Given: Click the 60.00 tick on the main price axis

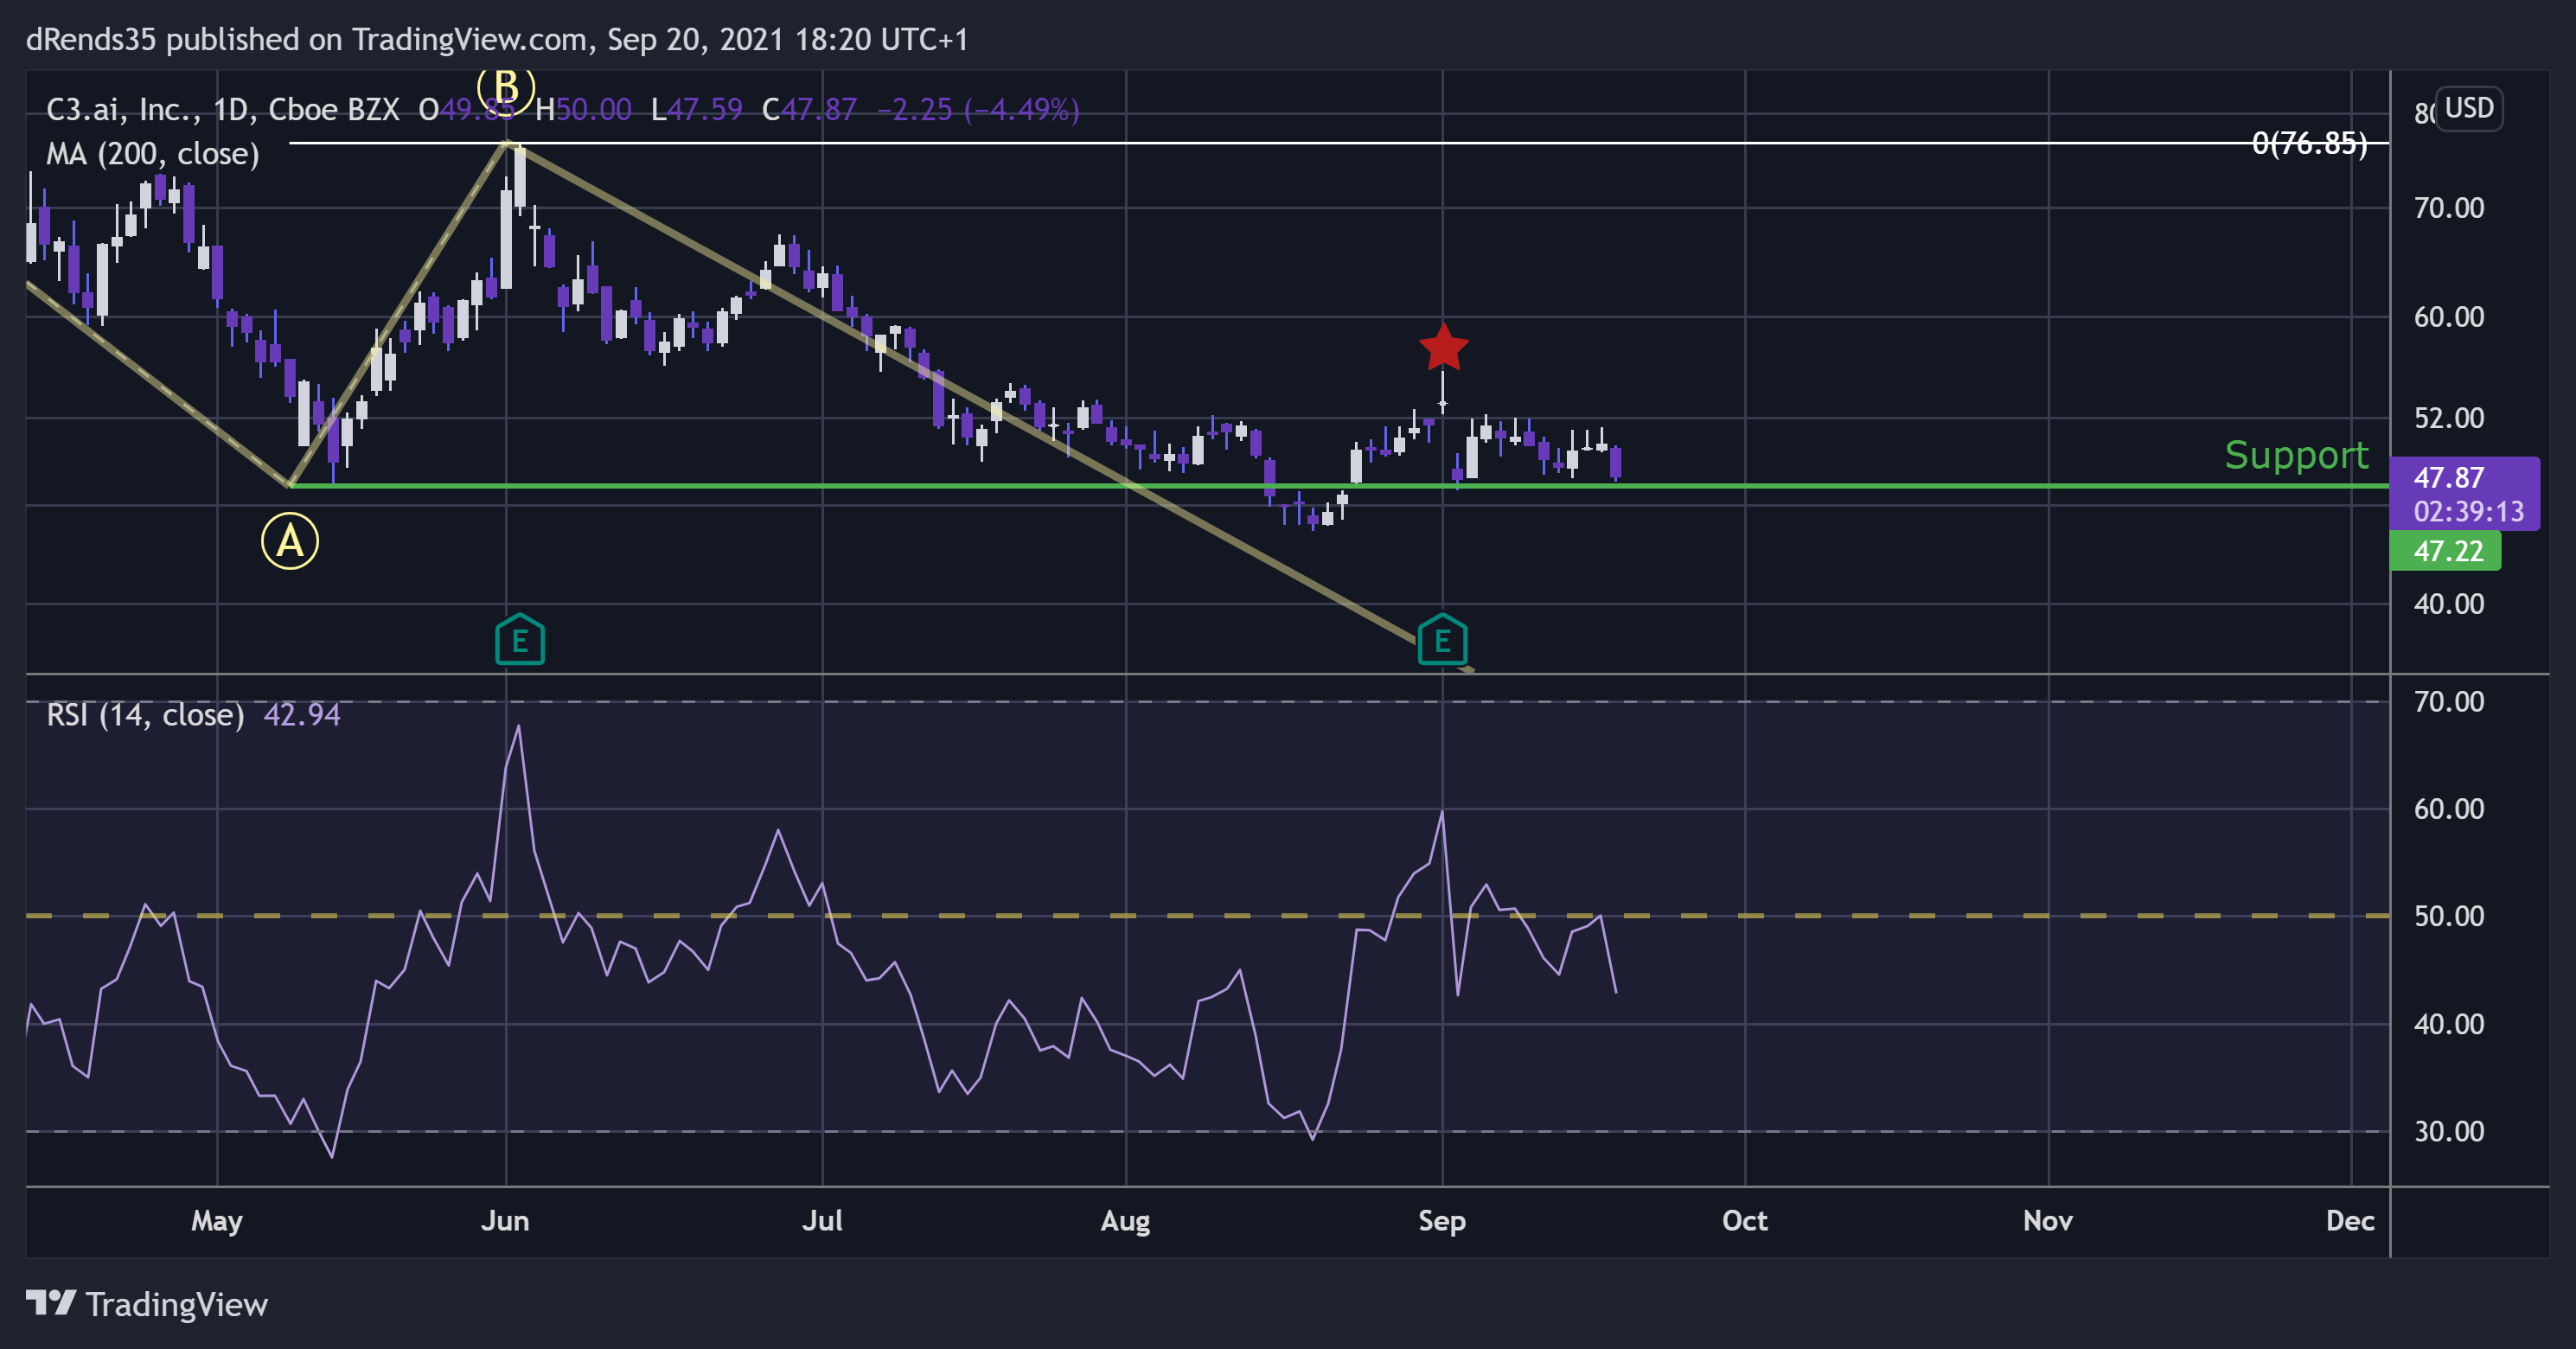Looking at the screenshot, I should coord(2449,317).
